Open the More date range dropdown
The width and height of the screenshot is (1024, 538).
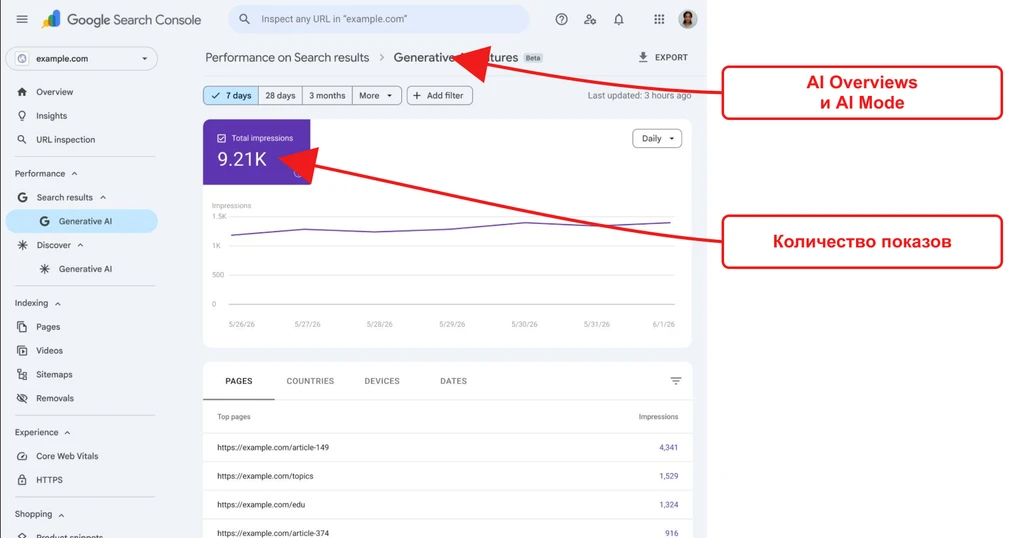click(376, 95)
